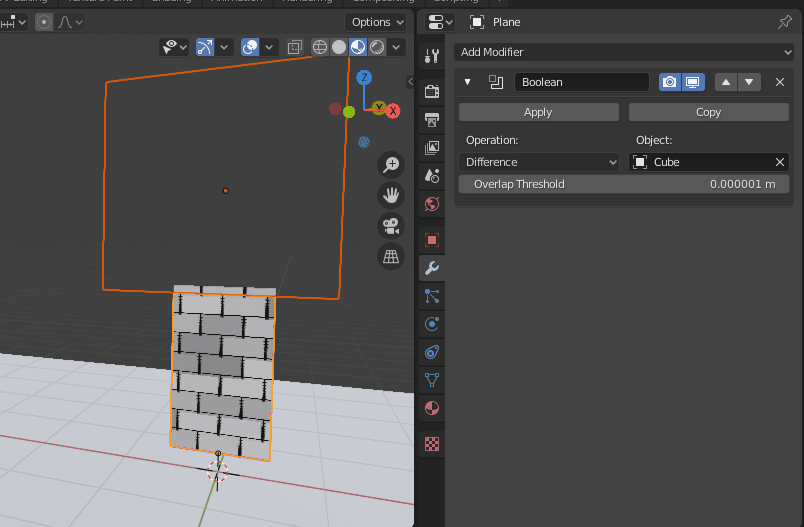Click the pin icon in properties header
The width and height of the screenshot is (804, 527).
(785, 22)
